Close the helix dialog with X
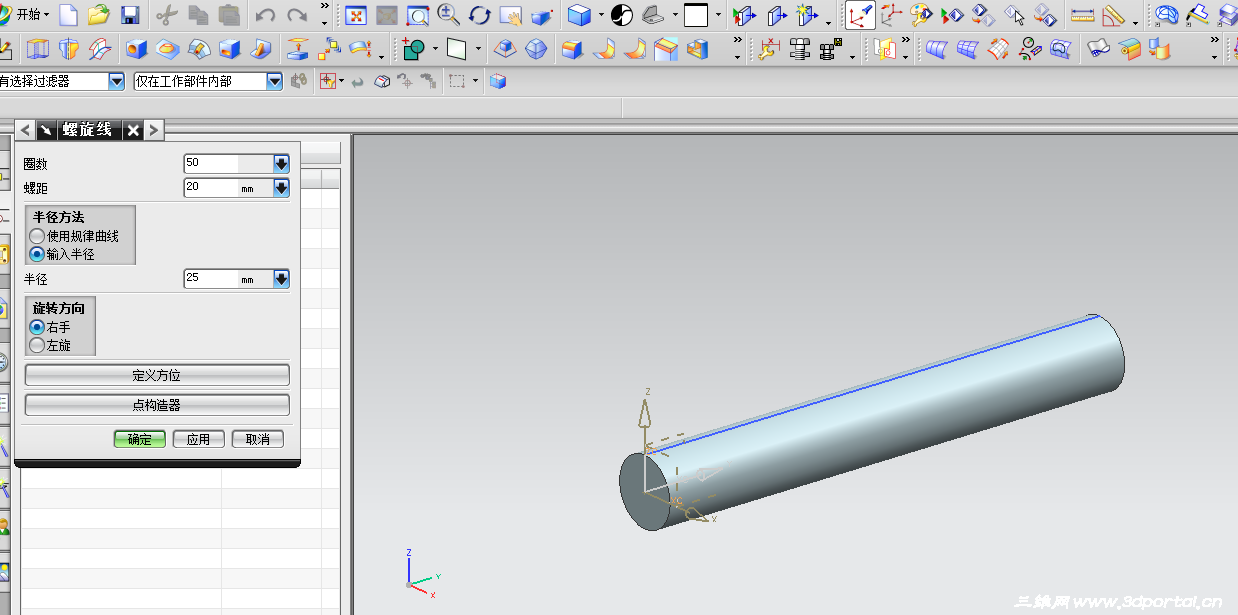This screenshot has height=615, width=1238. 134,130
